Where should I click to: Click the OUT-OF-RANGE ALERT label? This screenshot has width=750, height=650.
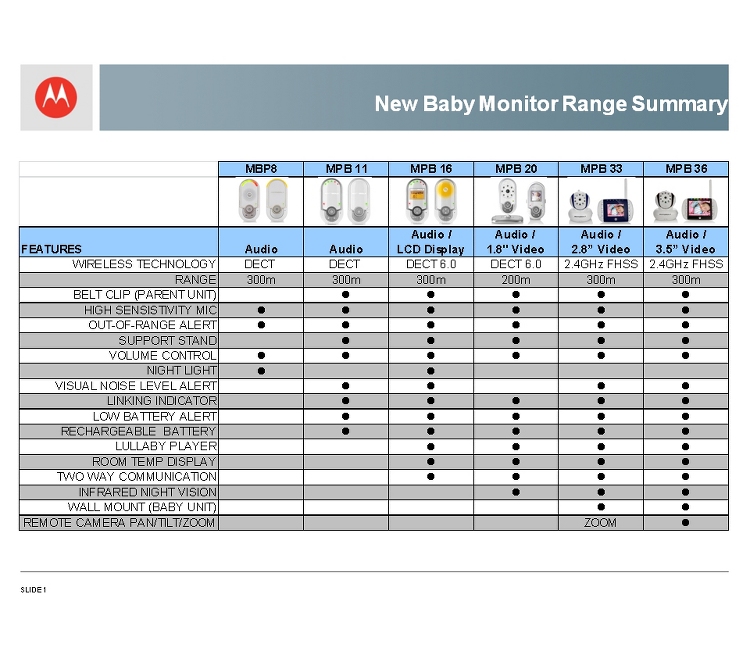click(x=153, y=325)
